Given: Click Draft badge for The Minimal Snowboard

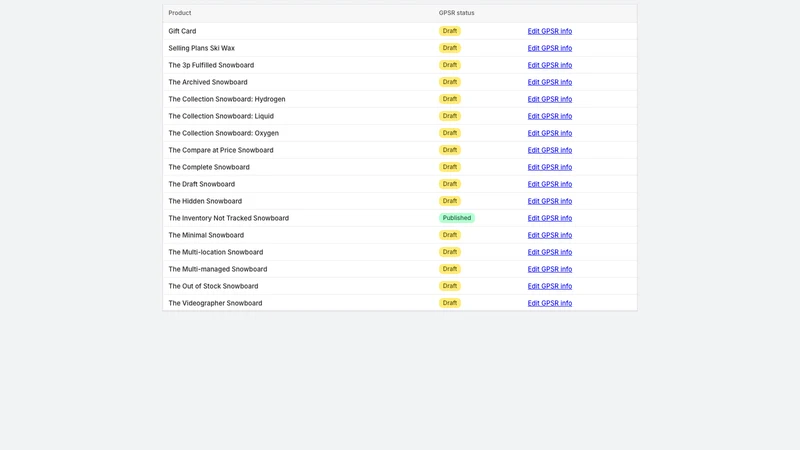Looking at the screenshot, I should pyautogui.click(x=449, y=235).
